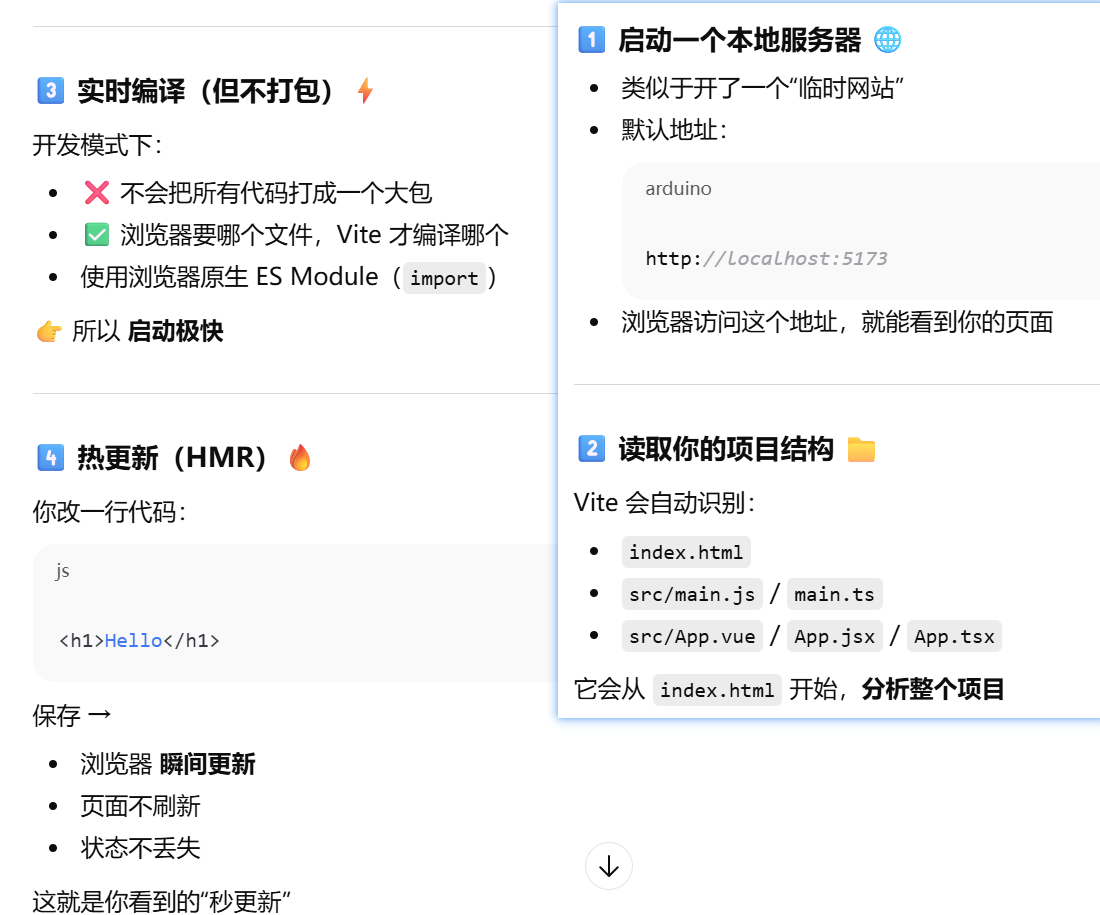The height and width of the screenshot is (915, 1100).
Task: Click the text 'Vite 会自动识别：'
Action: click(x=664, y=502)
